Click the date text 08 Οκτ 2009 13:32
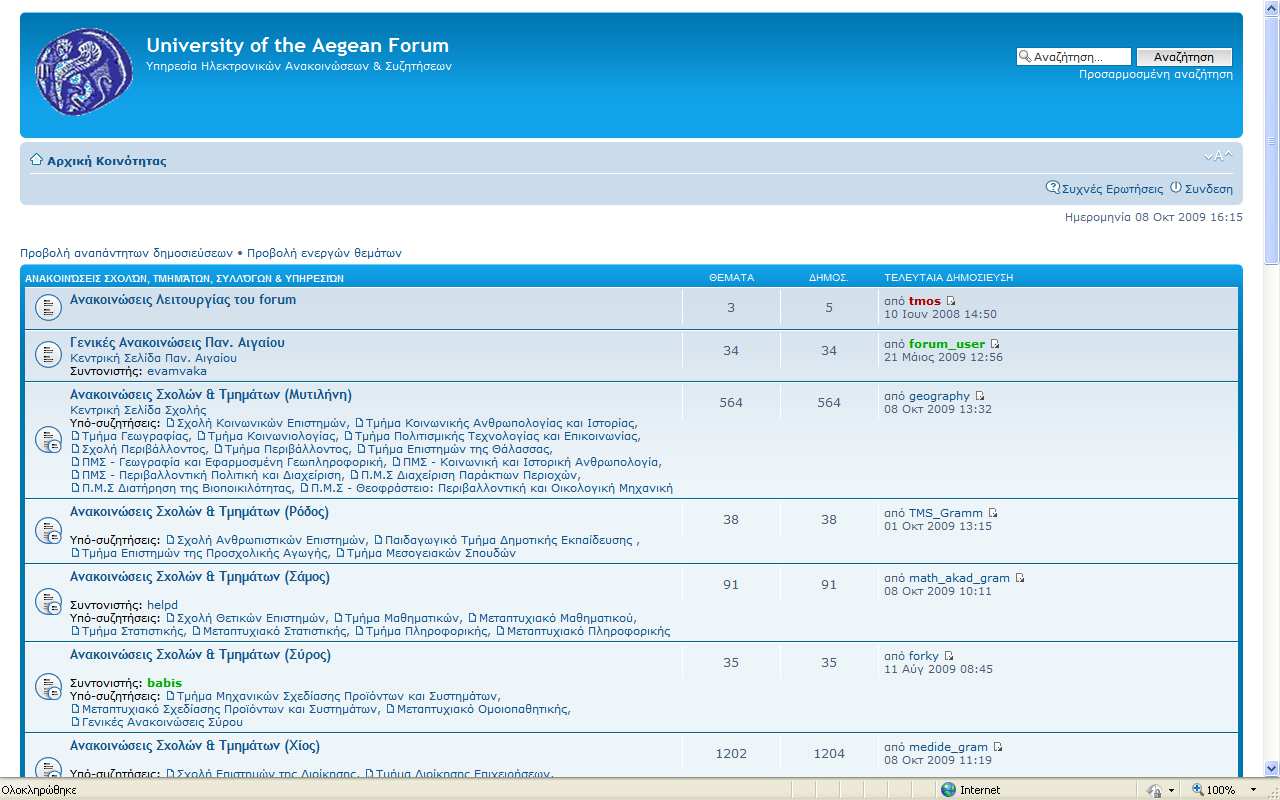Viewport: 1280px width, 800px height. 938,409
